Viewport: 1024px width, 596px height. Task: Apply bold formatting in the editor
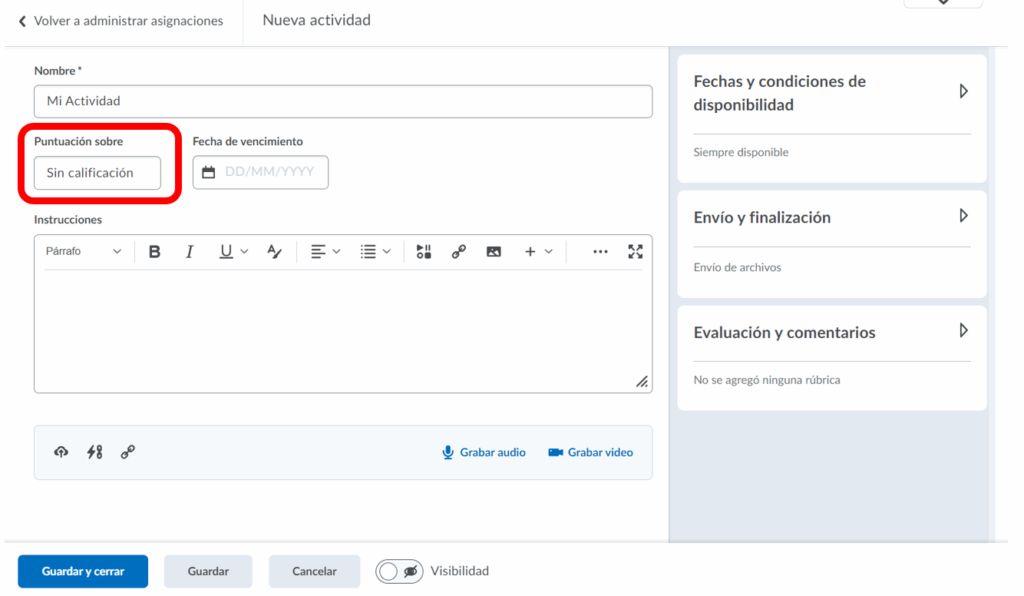(x=155, y=252)
